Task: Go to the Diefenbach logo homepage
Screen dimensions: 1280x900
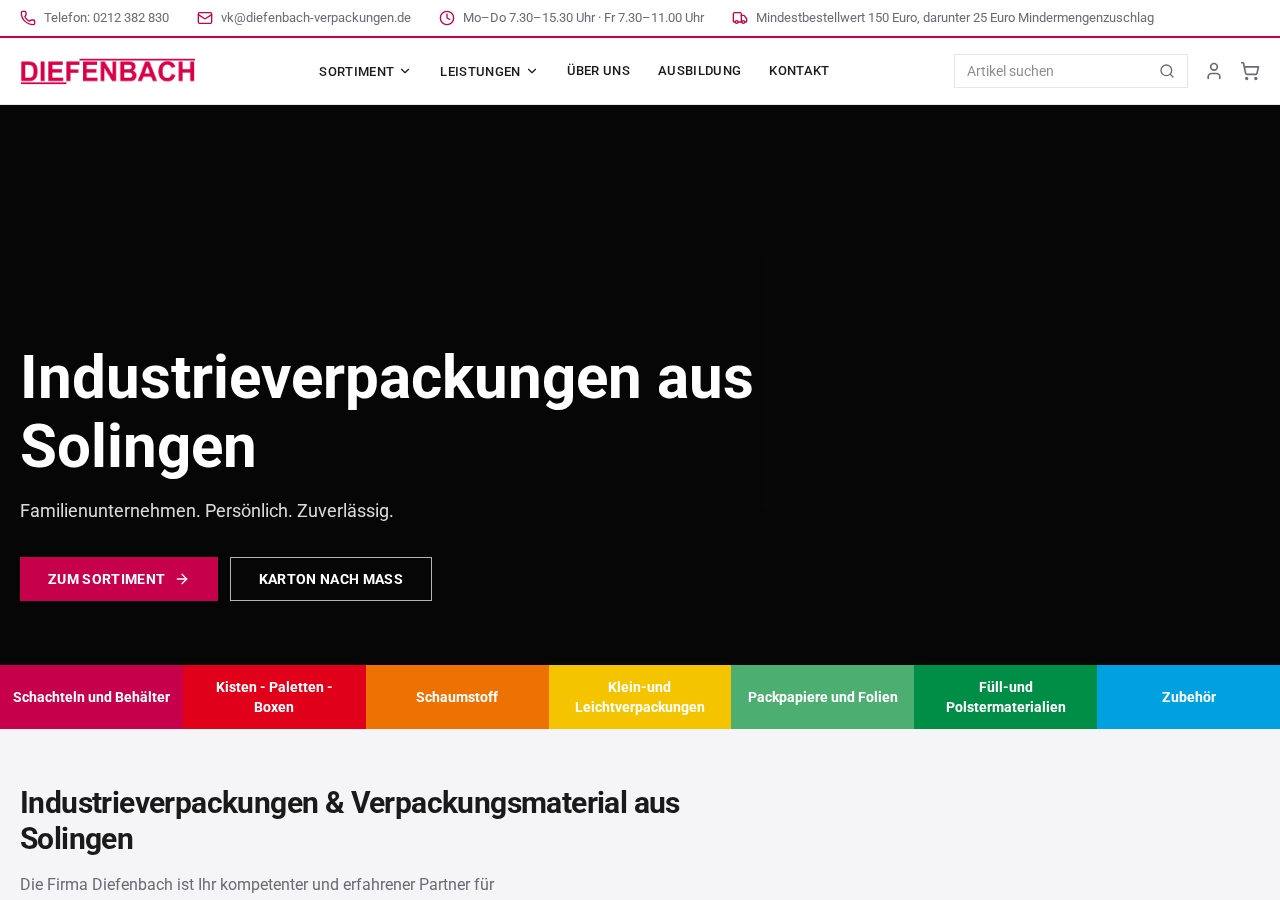Action: [x=108, y=71]
